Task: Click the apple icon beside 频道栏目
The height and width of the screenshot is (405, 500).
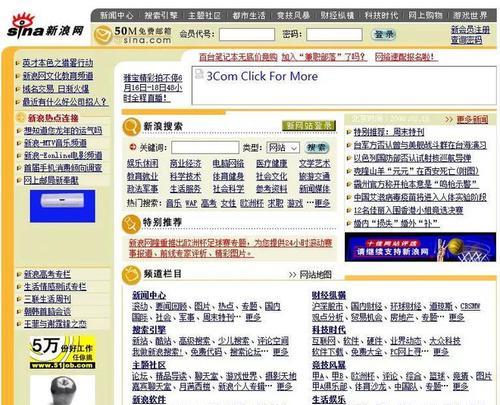Action: (131, 275)
